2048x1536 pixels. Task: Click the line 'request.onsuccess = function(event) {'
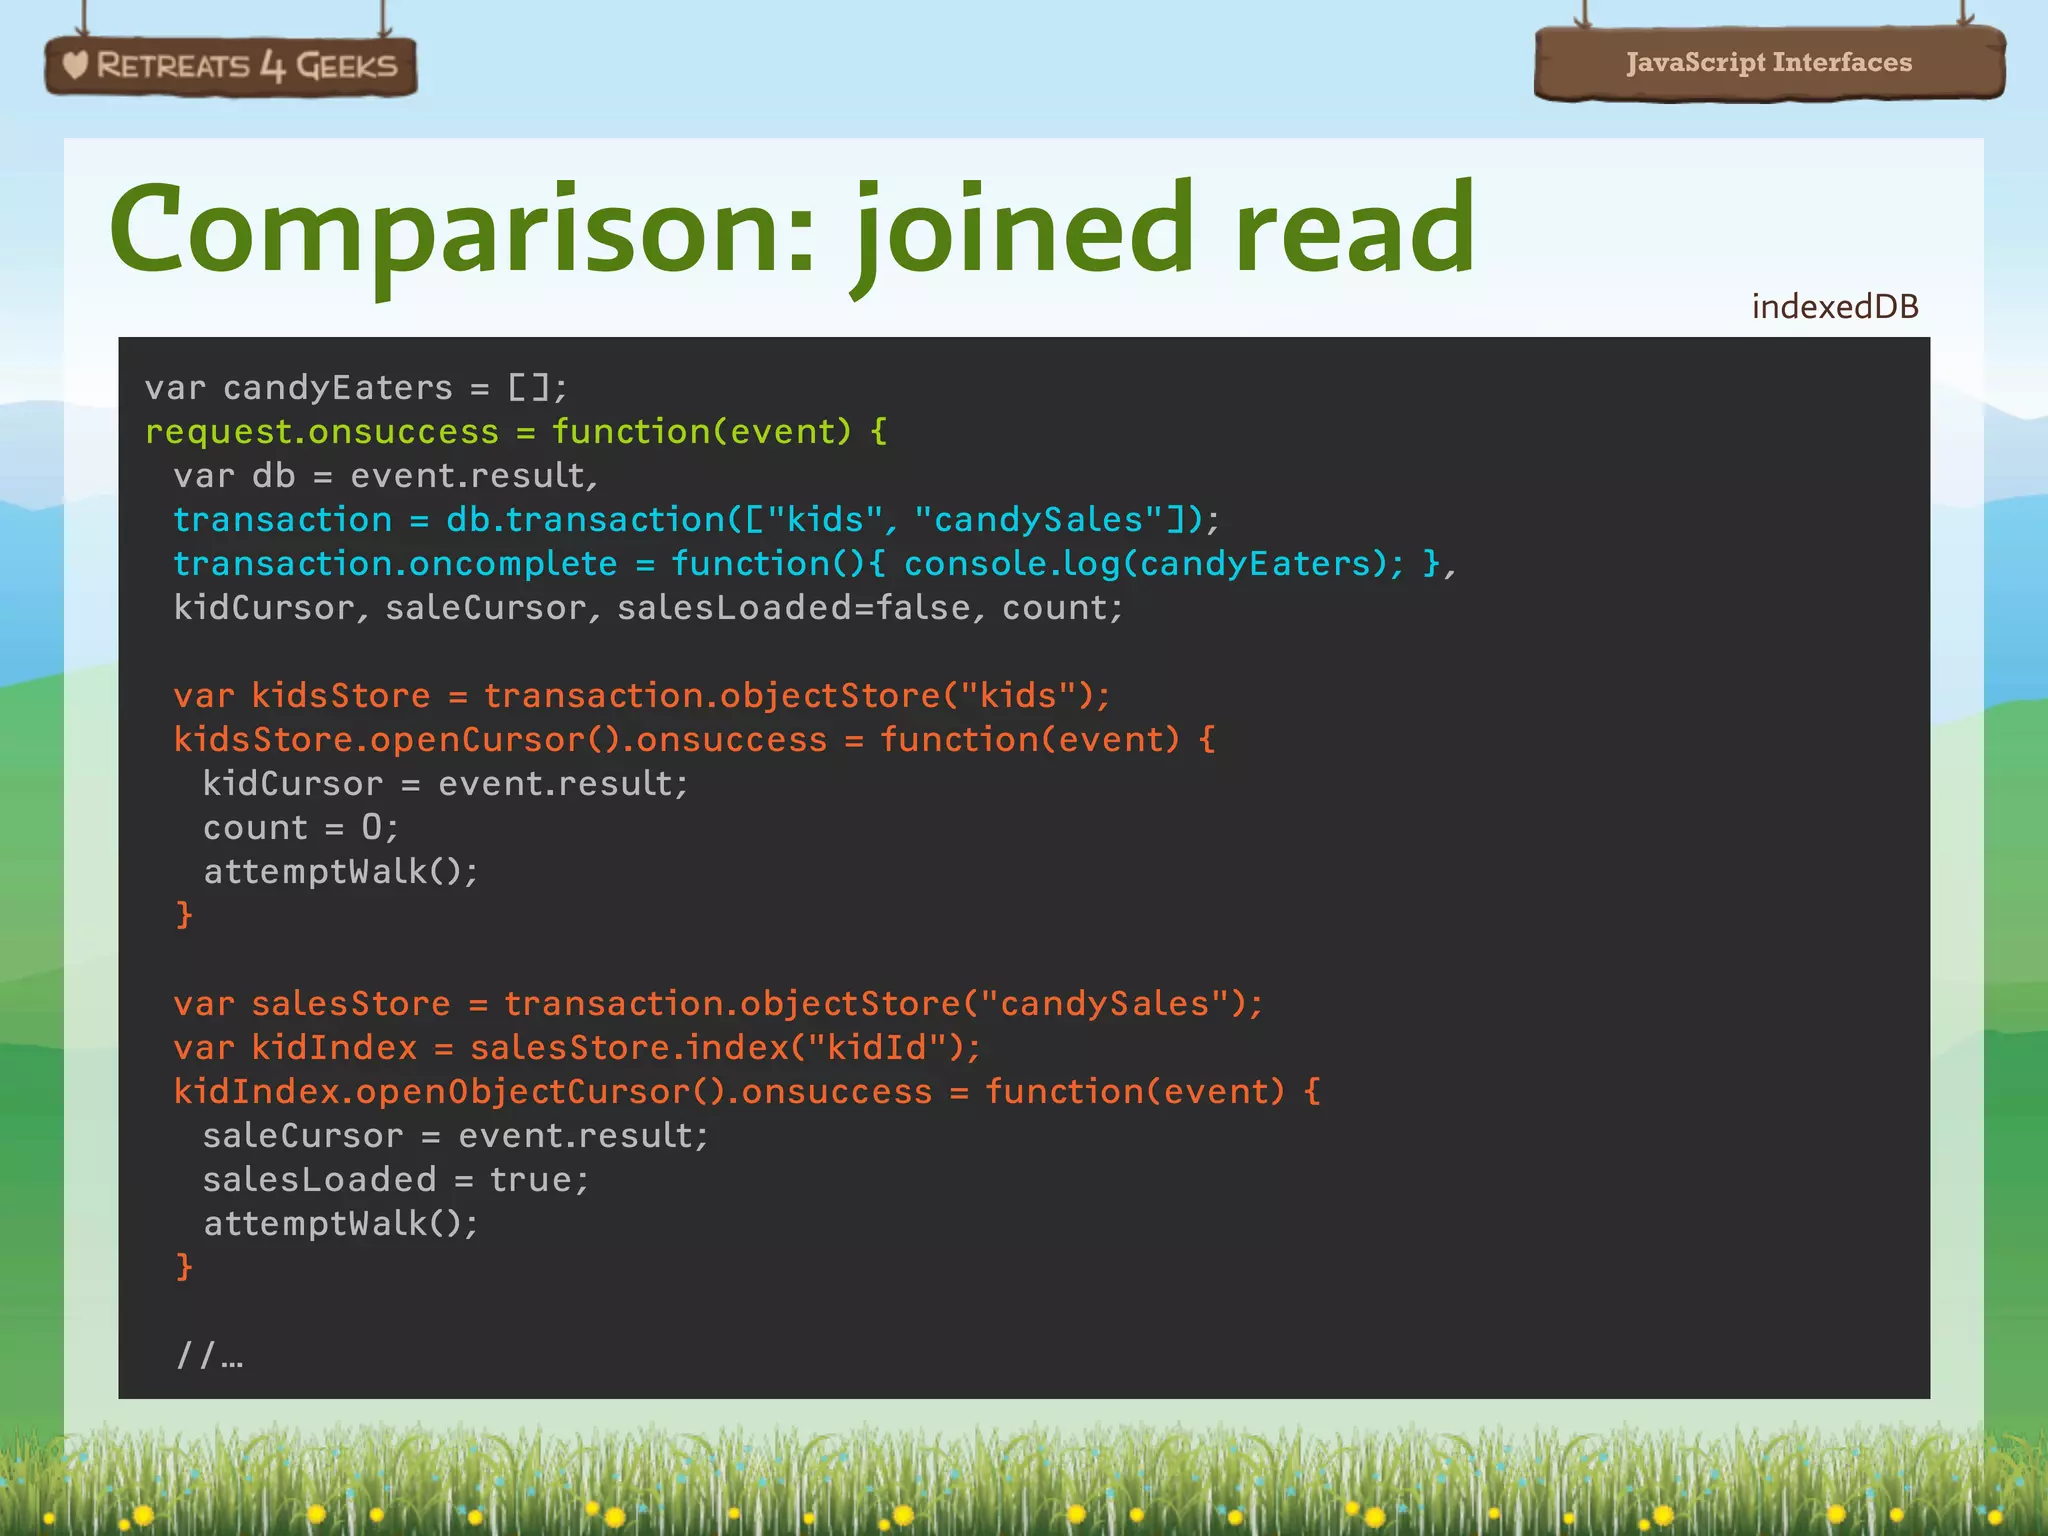pos(516,431)
